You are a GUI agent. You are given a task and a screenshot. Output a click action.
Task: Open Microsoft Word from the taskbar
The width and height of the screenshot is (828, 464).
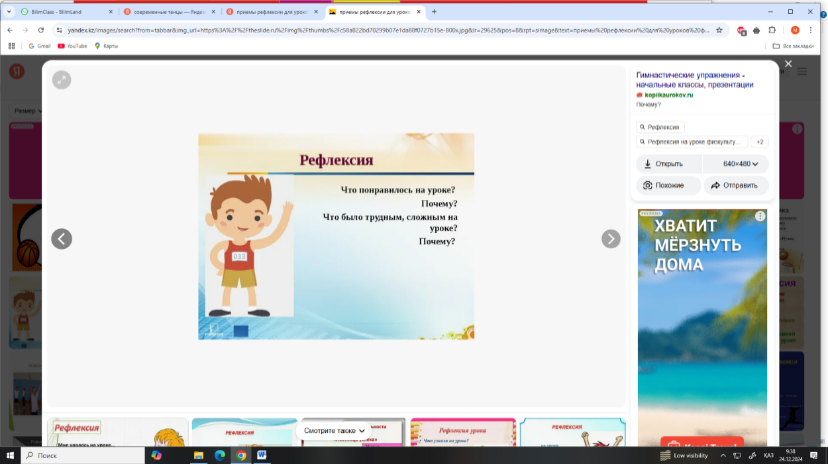262,455
